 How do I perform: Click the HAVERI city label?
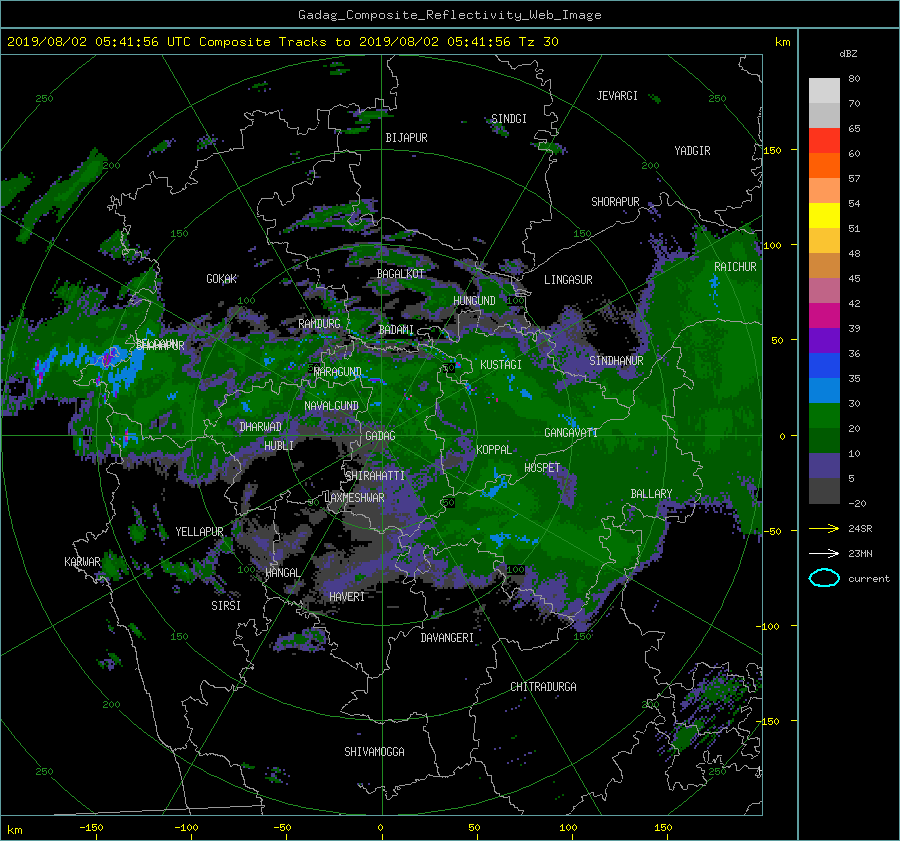pos(347,597)
